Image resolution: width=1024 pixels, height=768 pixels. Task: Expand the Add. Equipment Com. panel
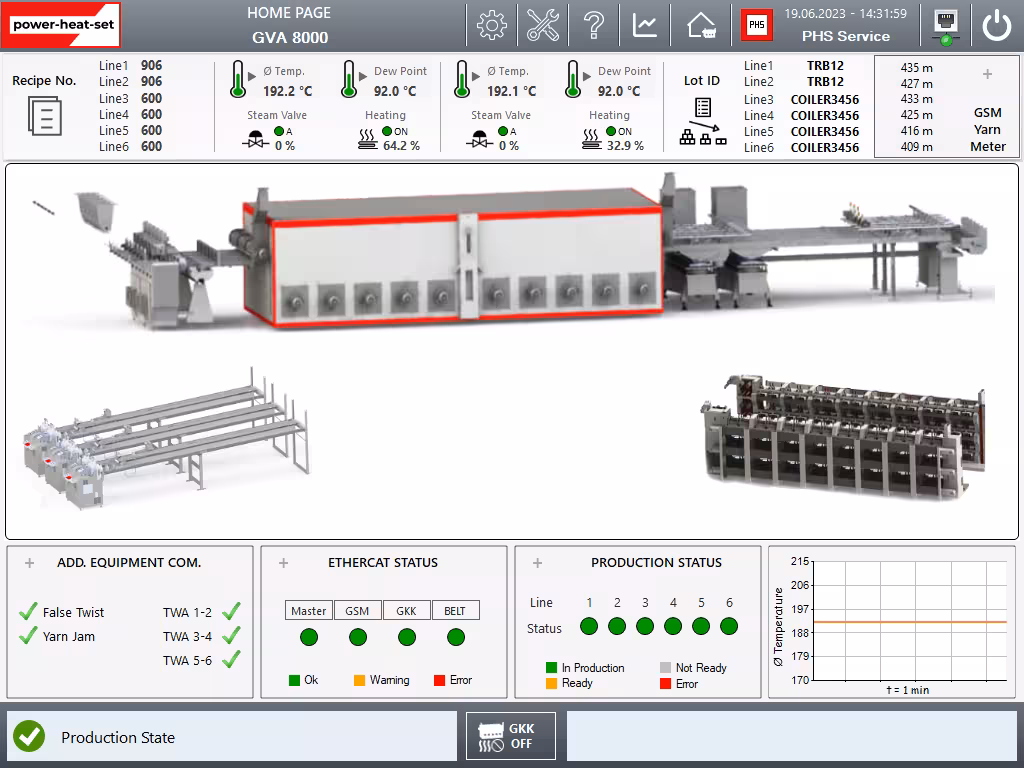(29, 563)
